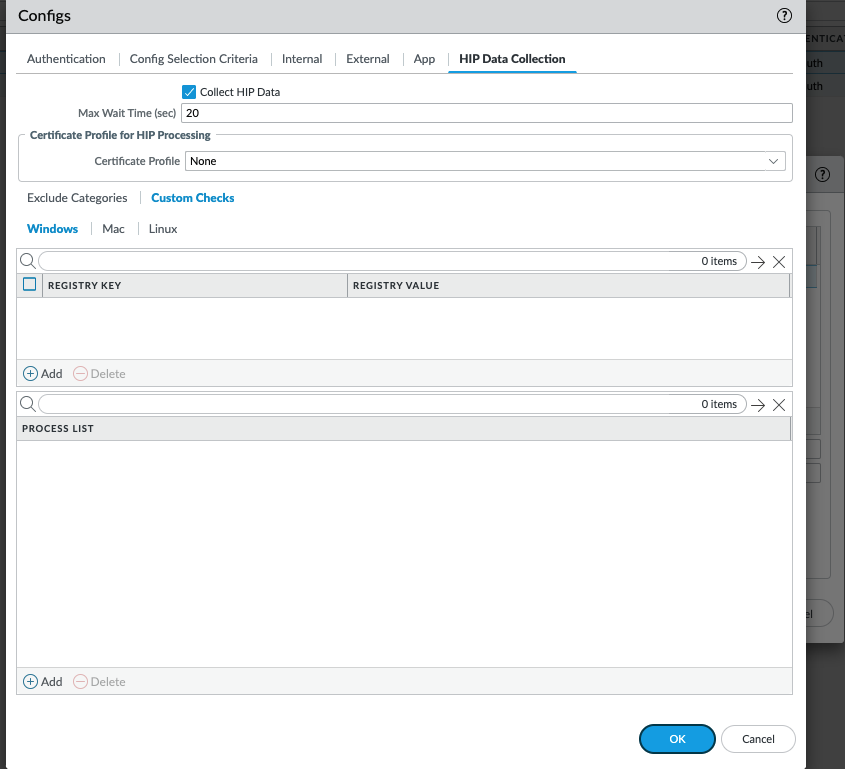View the Exclude Categories section
The width and height of the screenshot is (845, 769).
(76, 197)
